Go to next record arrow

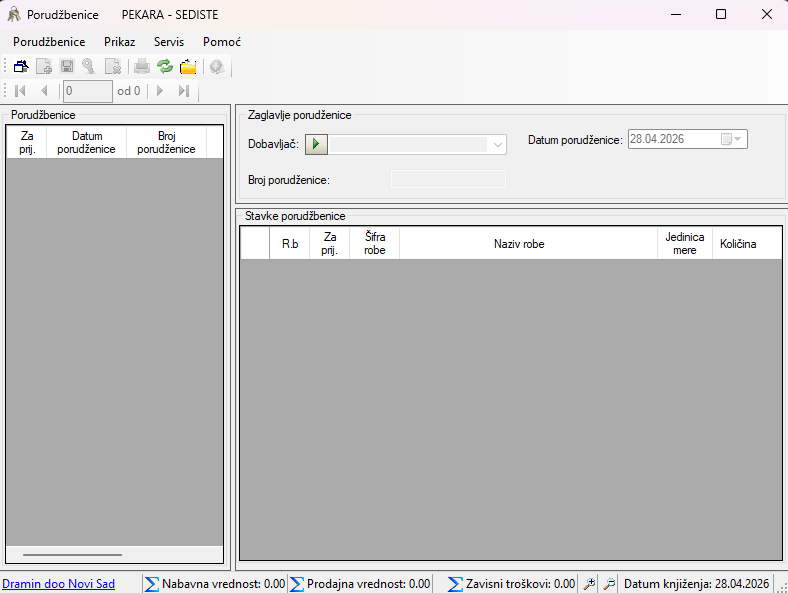[160, 91]
